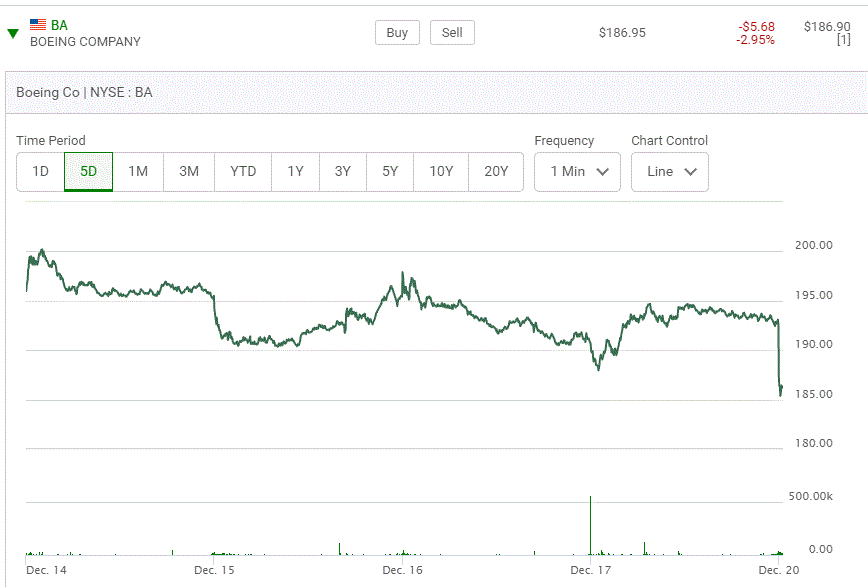This screenshot has height=587, width=868.
Task: Click the US flag icon beside BA
Action: (38, 24)
